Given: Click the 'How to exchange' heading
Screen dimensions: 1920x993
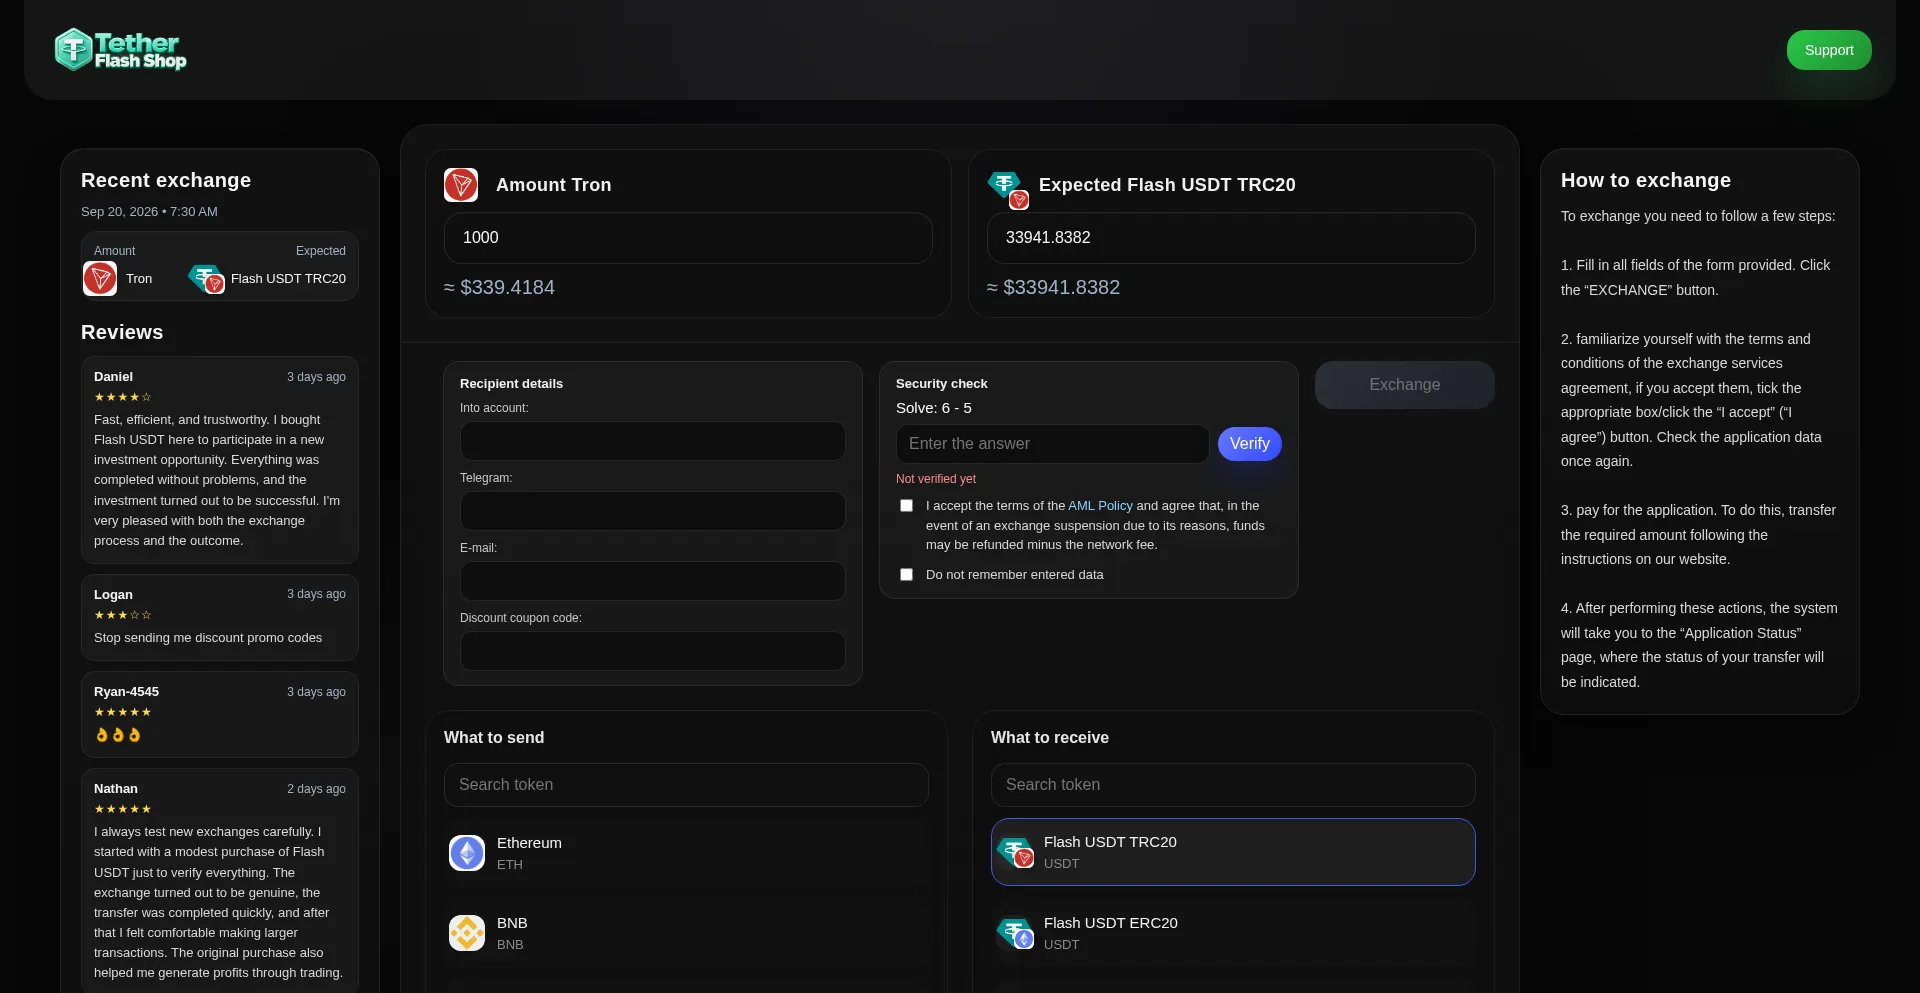Looking at the screenshot, I should tap(1645, 181).
